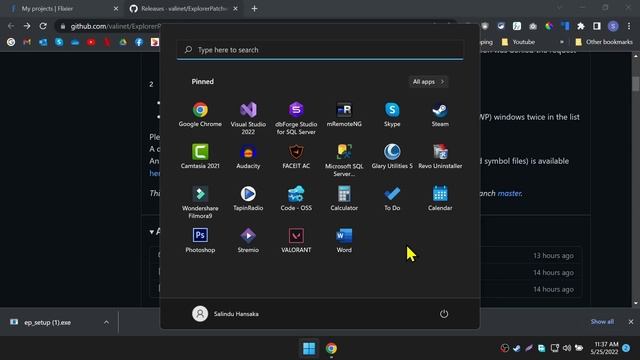Open Chrome extensions puzzle icon
Viewport: 640px width, 360px height.
[x=580, y=26]
